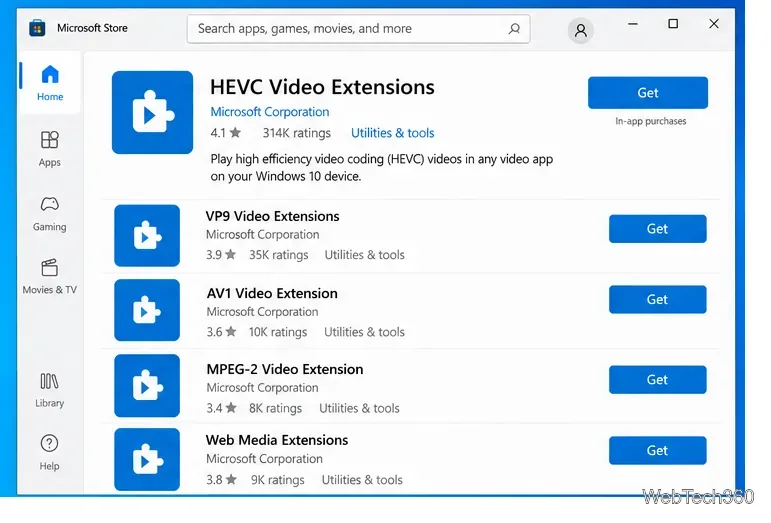
Task: Get AV1 Video Extension
Action: tap(657, 299)
